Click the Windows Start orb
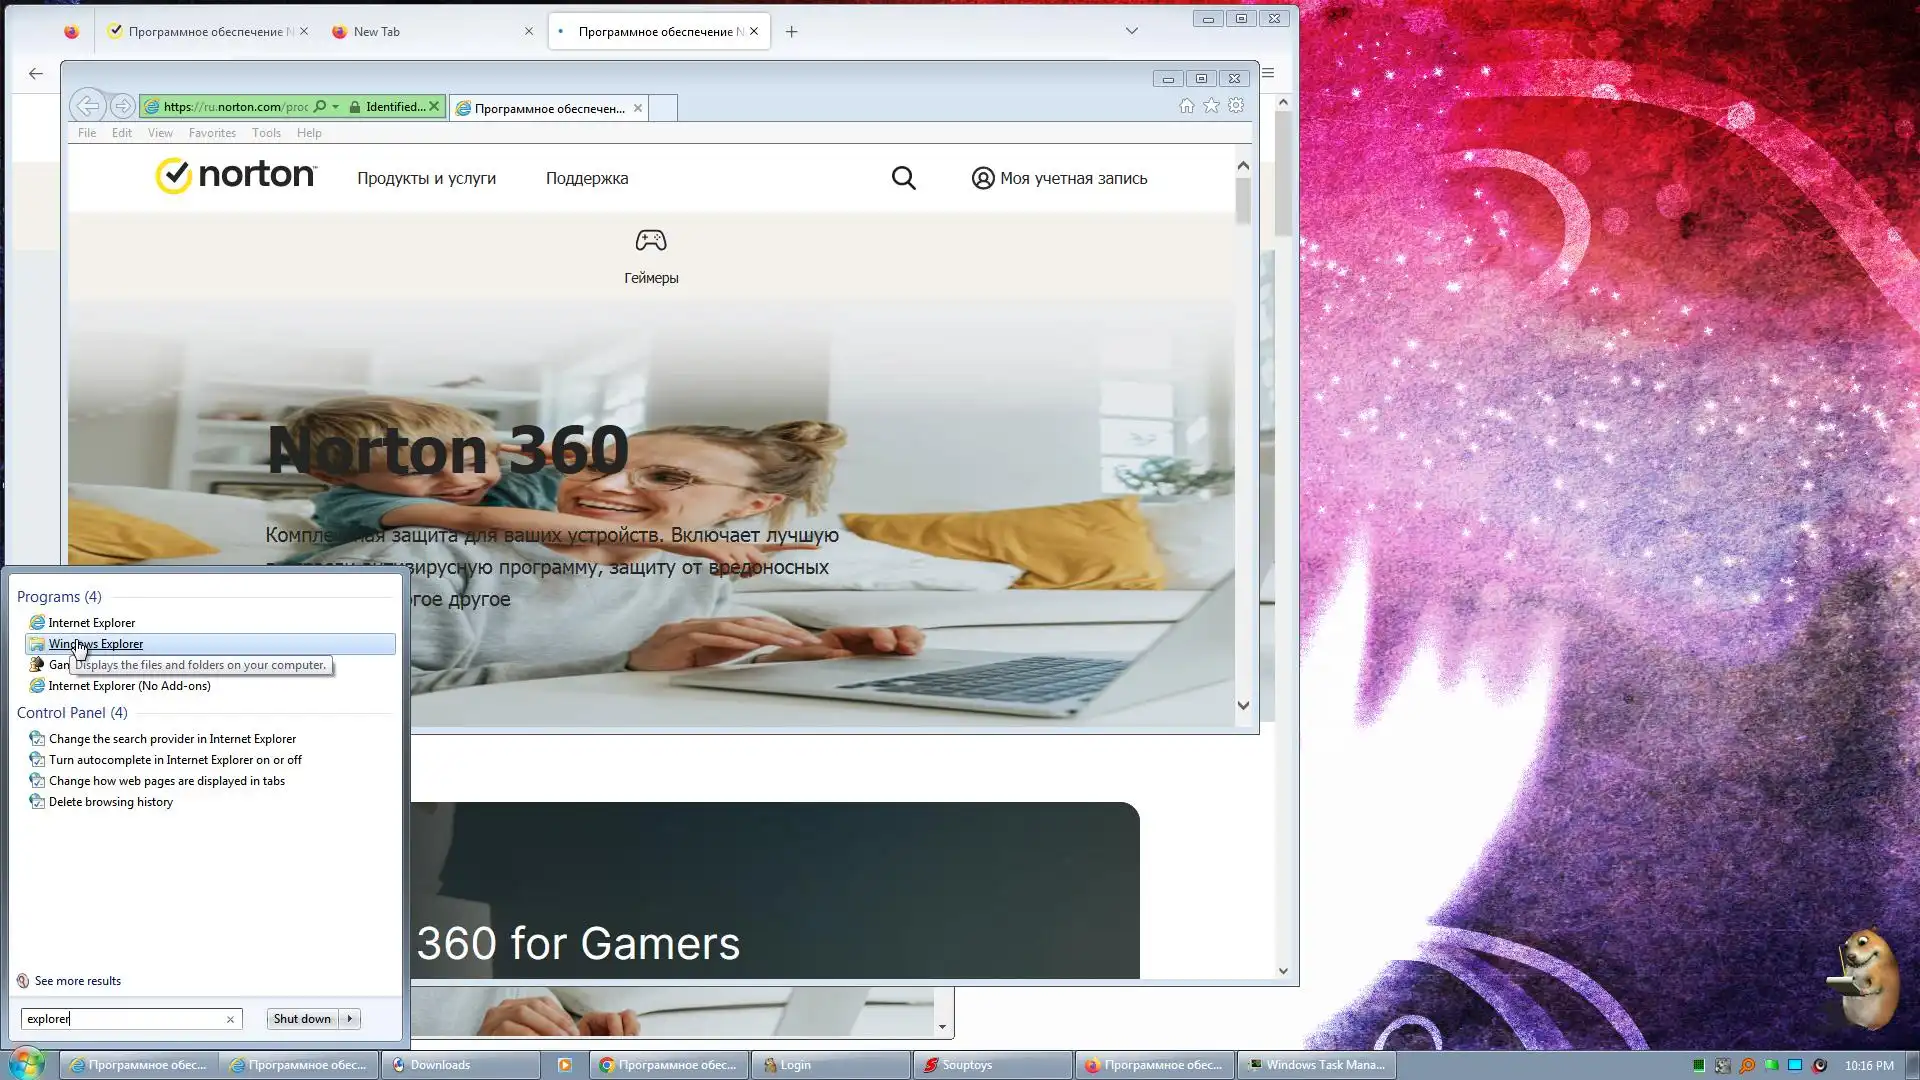This screenshot has height=1080, width=1920. (x=27, y=1063)
